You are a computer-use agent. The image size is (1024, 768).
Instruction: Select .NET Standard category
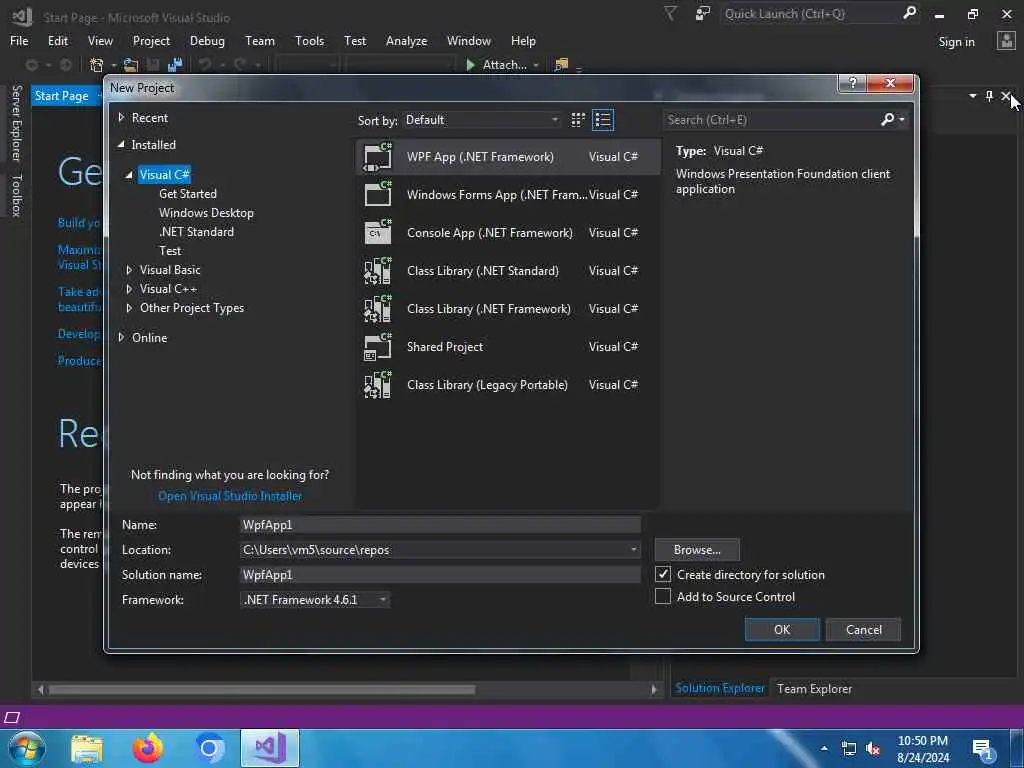coord(197,232)
